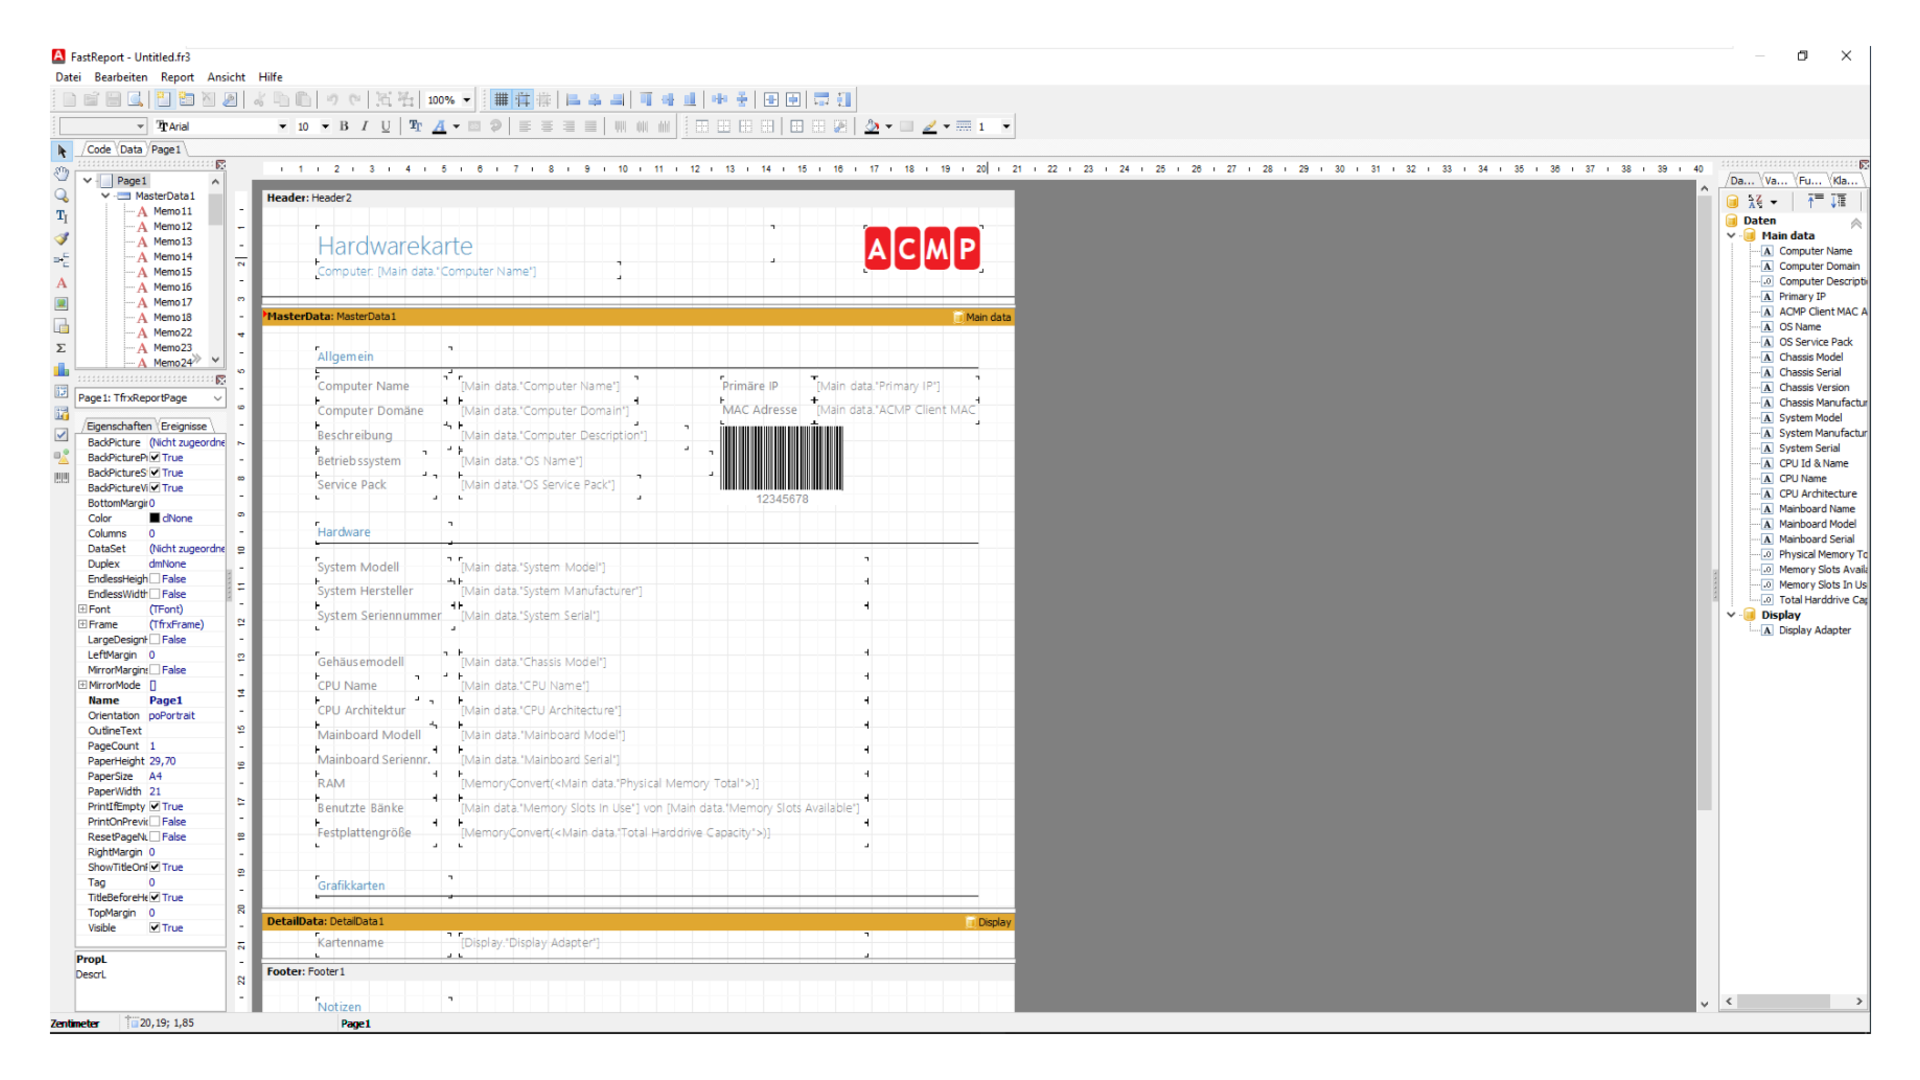Image resolution: width=1920 pixels, height=1080 pixels.
Task: Click the undo icon
Action: (x=332, y=99)
